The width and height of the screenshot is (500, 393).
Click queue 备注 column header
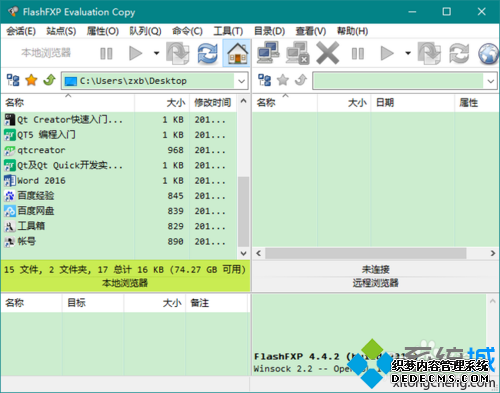point(217,303)
